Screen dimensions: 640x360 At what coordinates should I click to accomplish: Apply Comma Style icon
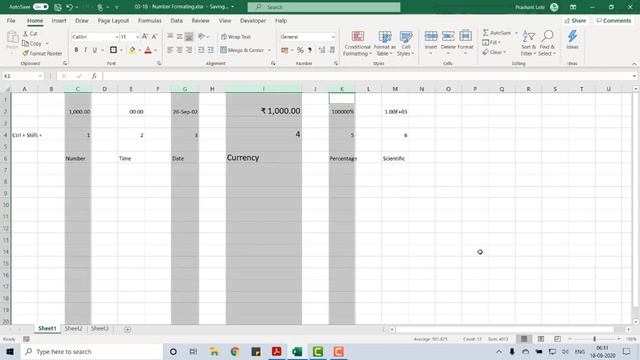pyautogui.click(x=310, y=50)
